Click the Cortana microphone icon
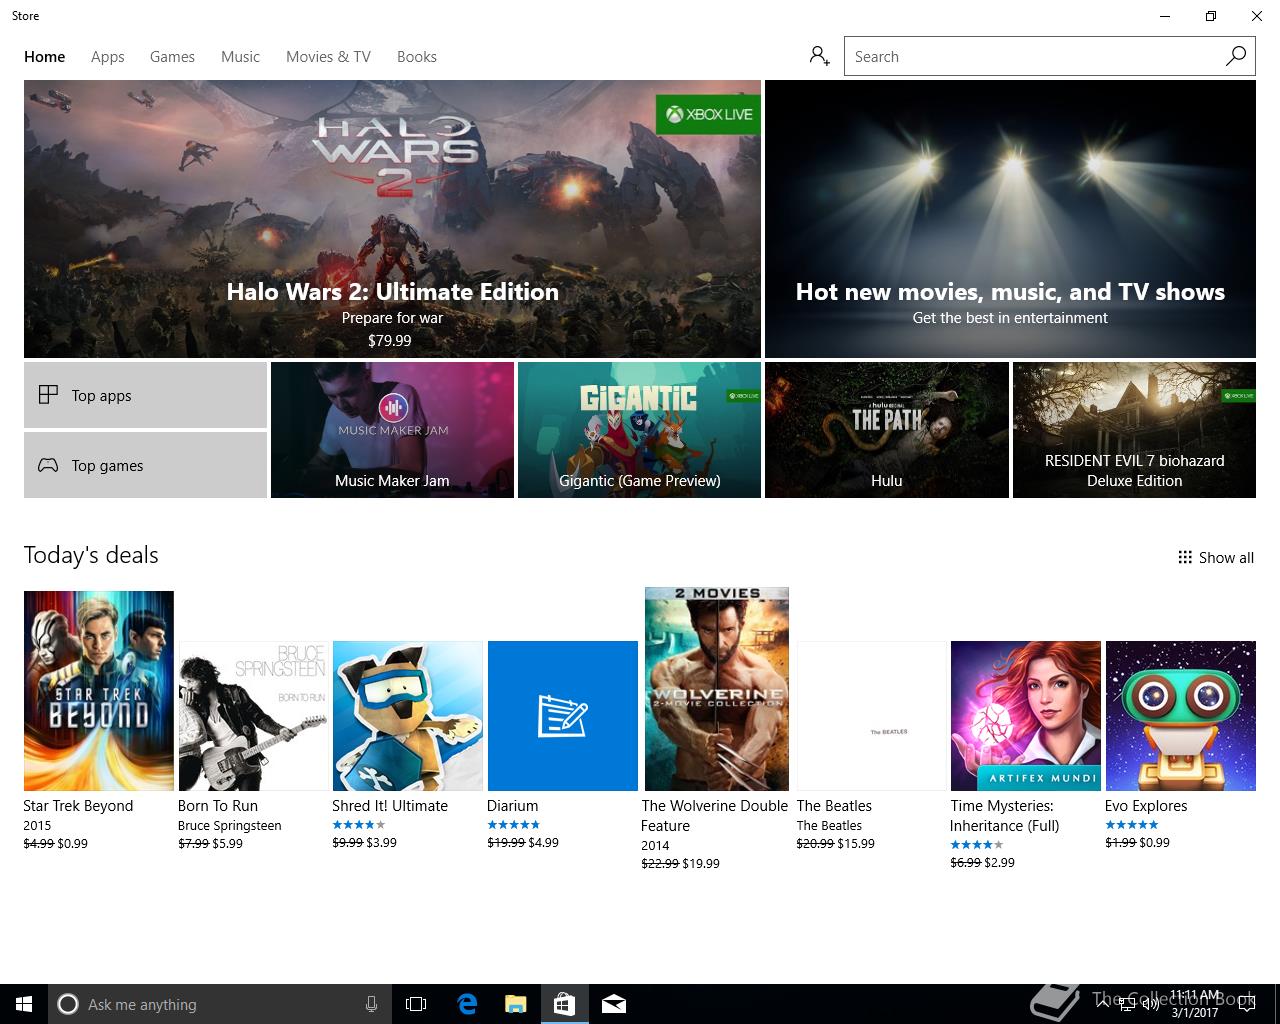 [371, 1004]
